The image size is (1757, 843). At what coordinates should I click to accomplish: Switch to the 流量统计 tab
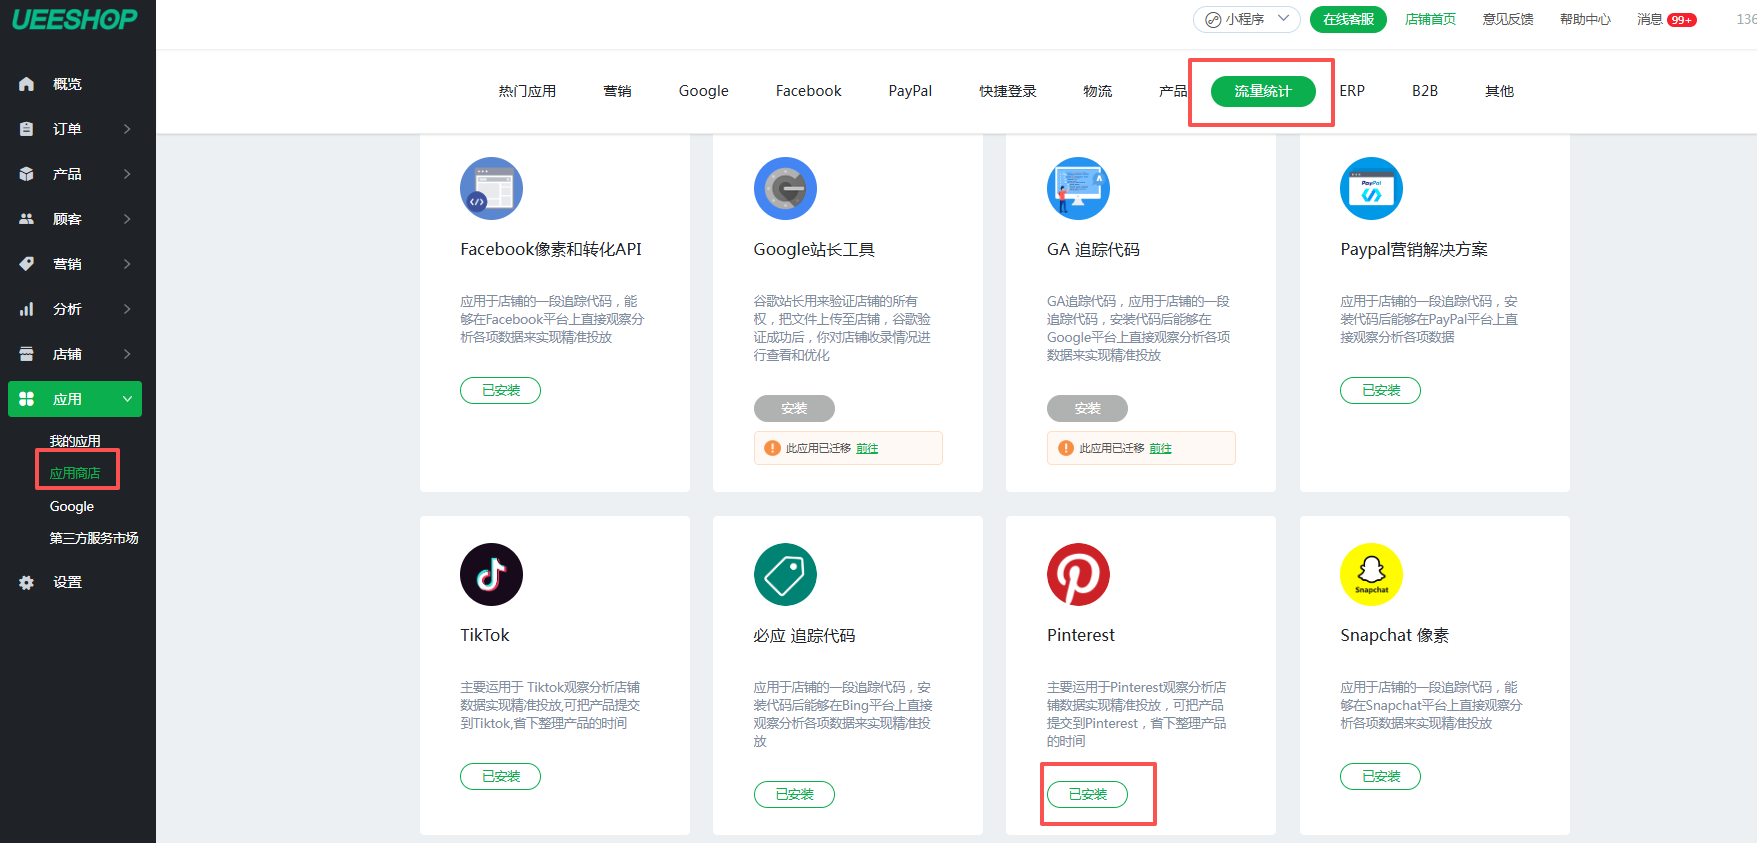[1262, 91]
